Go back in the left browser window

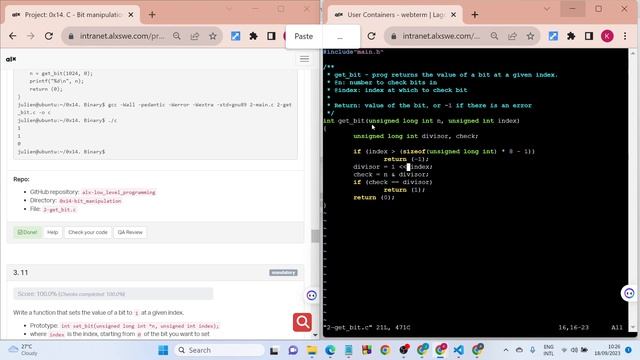[13, 36]
